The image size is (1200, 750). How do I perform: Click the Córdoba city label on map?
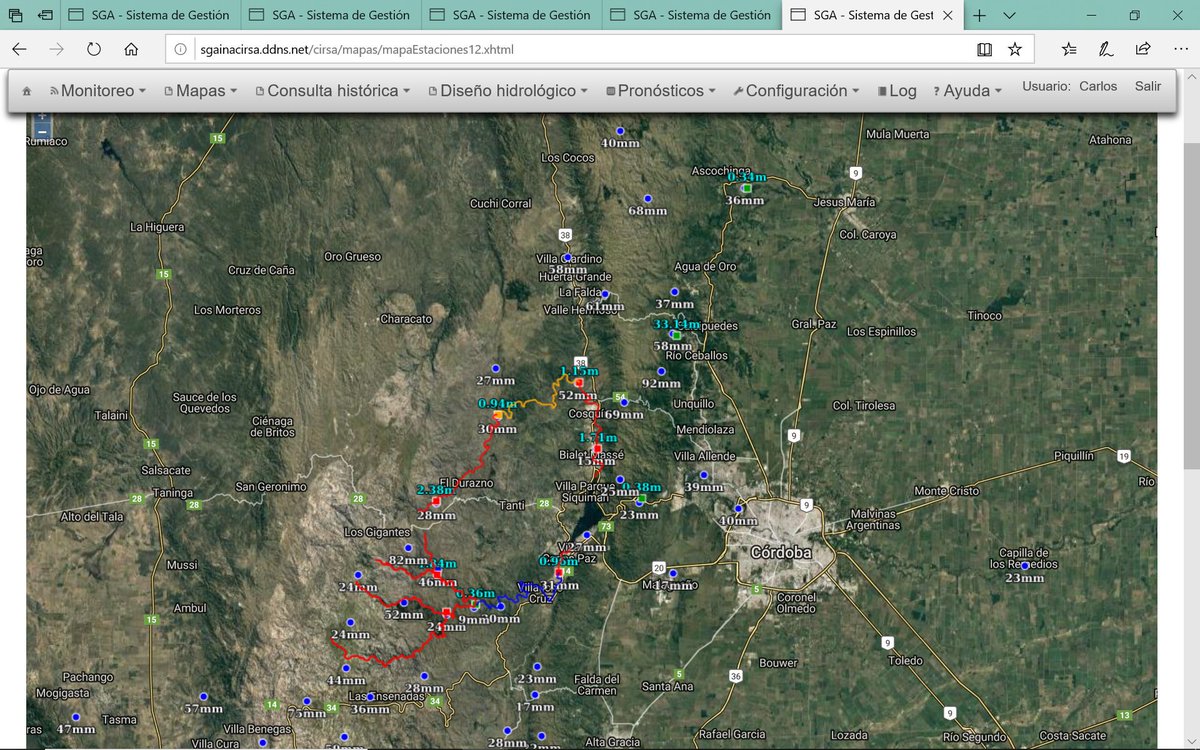tap(781, 553)
